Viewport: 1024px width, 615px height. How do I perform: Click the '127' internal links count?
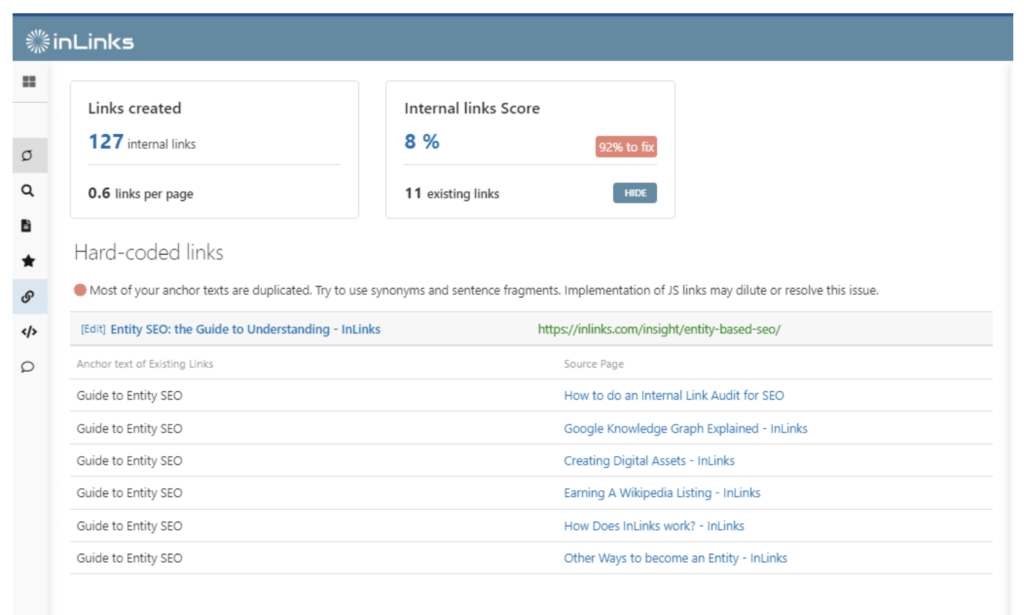(x=105, y=142)
